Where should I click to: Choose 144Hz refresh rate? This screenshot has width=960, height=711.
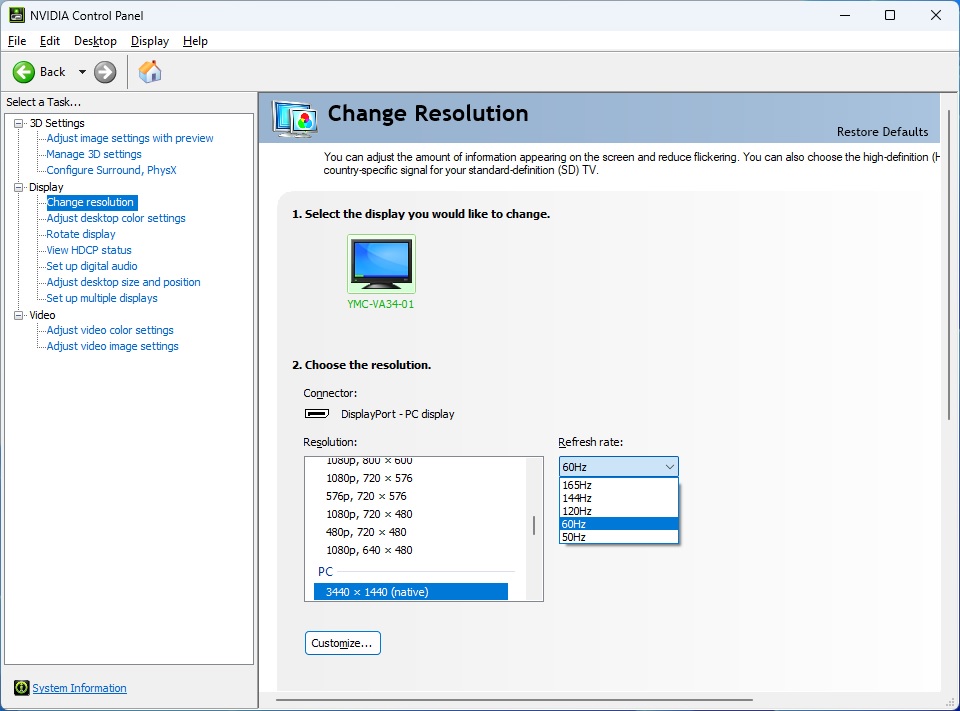tap(618, 498)
